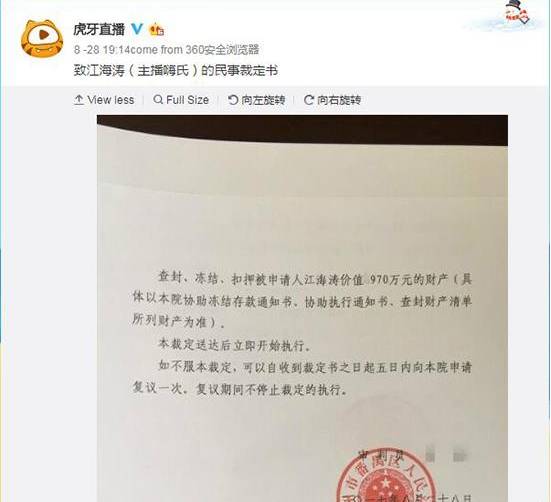This screenshot has height=502, width=551.
Task: Rotate the image left with 向左旋转
Action: pyautogui.click(x=257, y=100)
